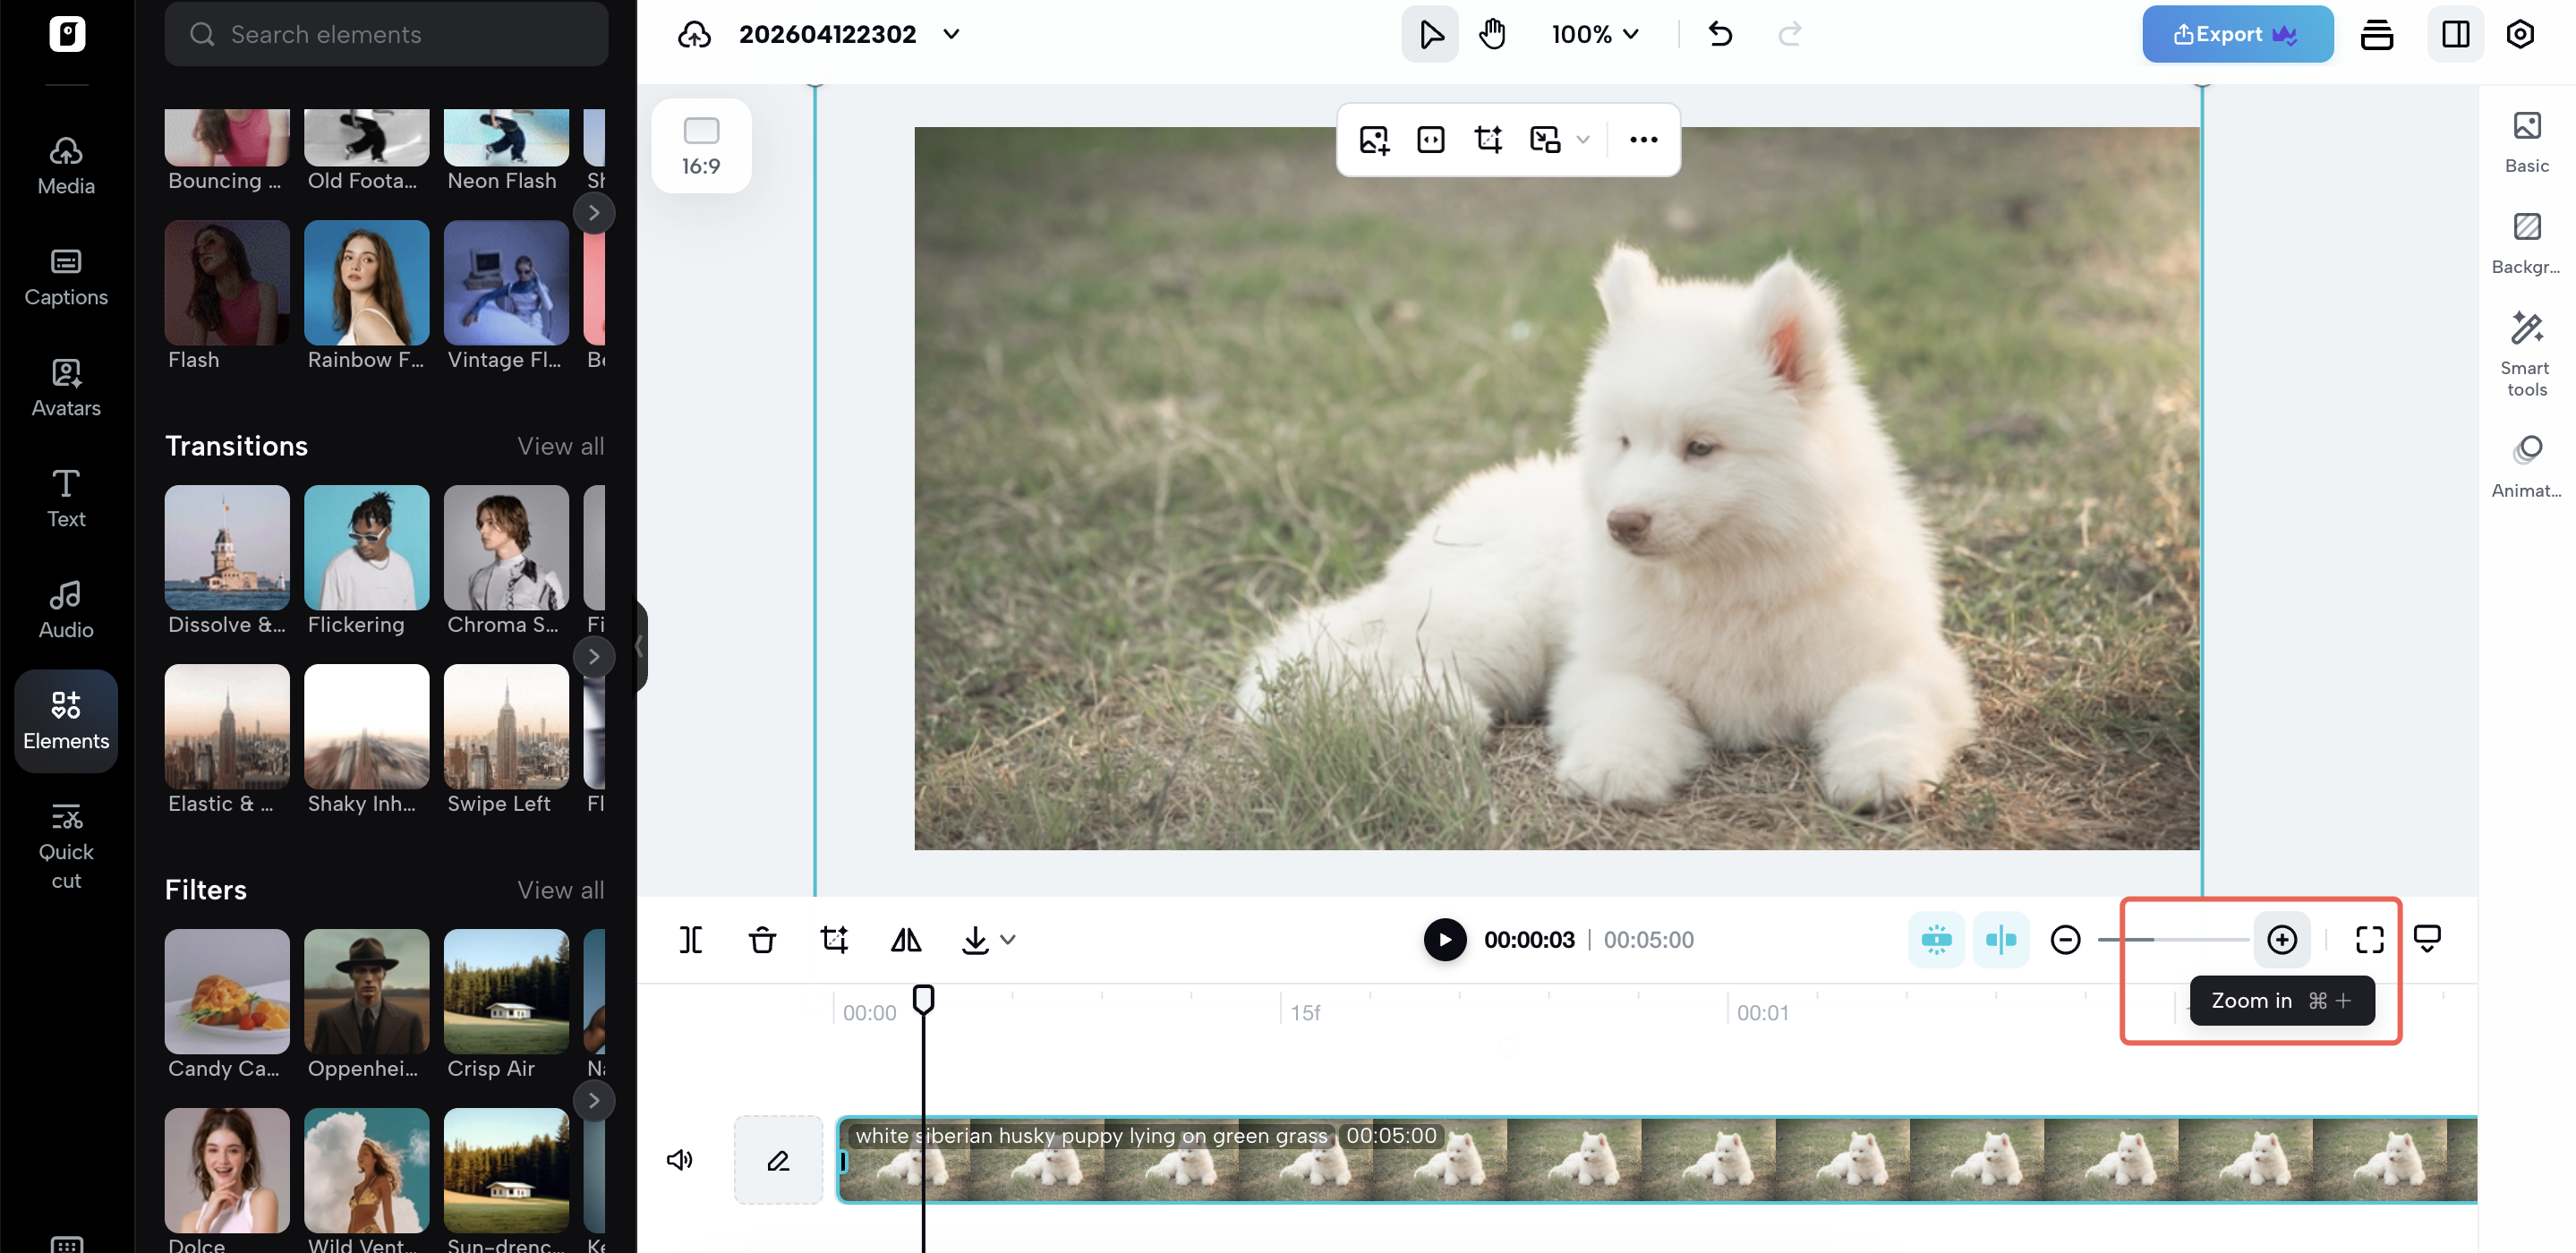
Task: Expand the preview to full screen
Action: click(2370, 939)
